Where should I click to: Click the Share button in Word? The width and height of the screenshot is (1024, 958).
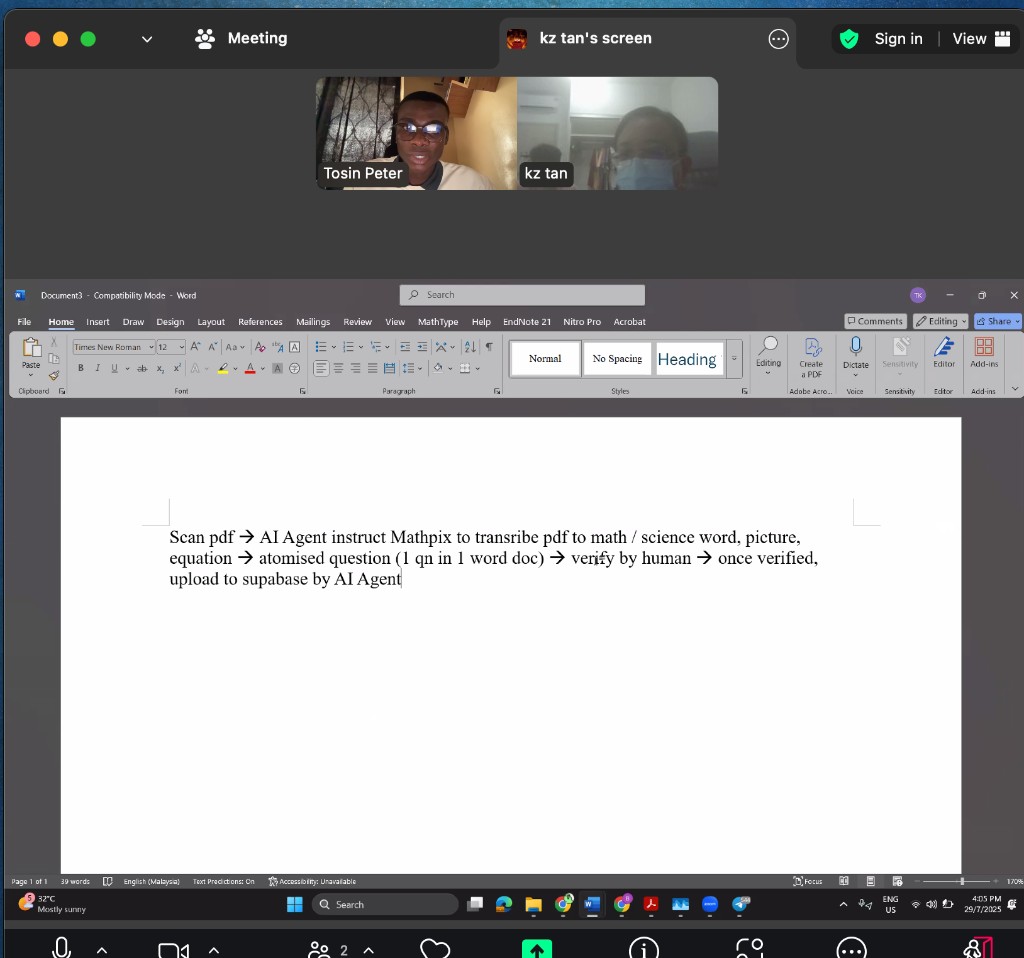tap(998, 321)
